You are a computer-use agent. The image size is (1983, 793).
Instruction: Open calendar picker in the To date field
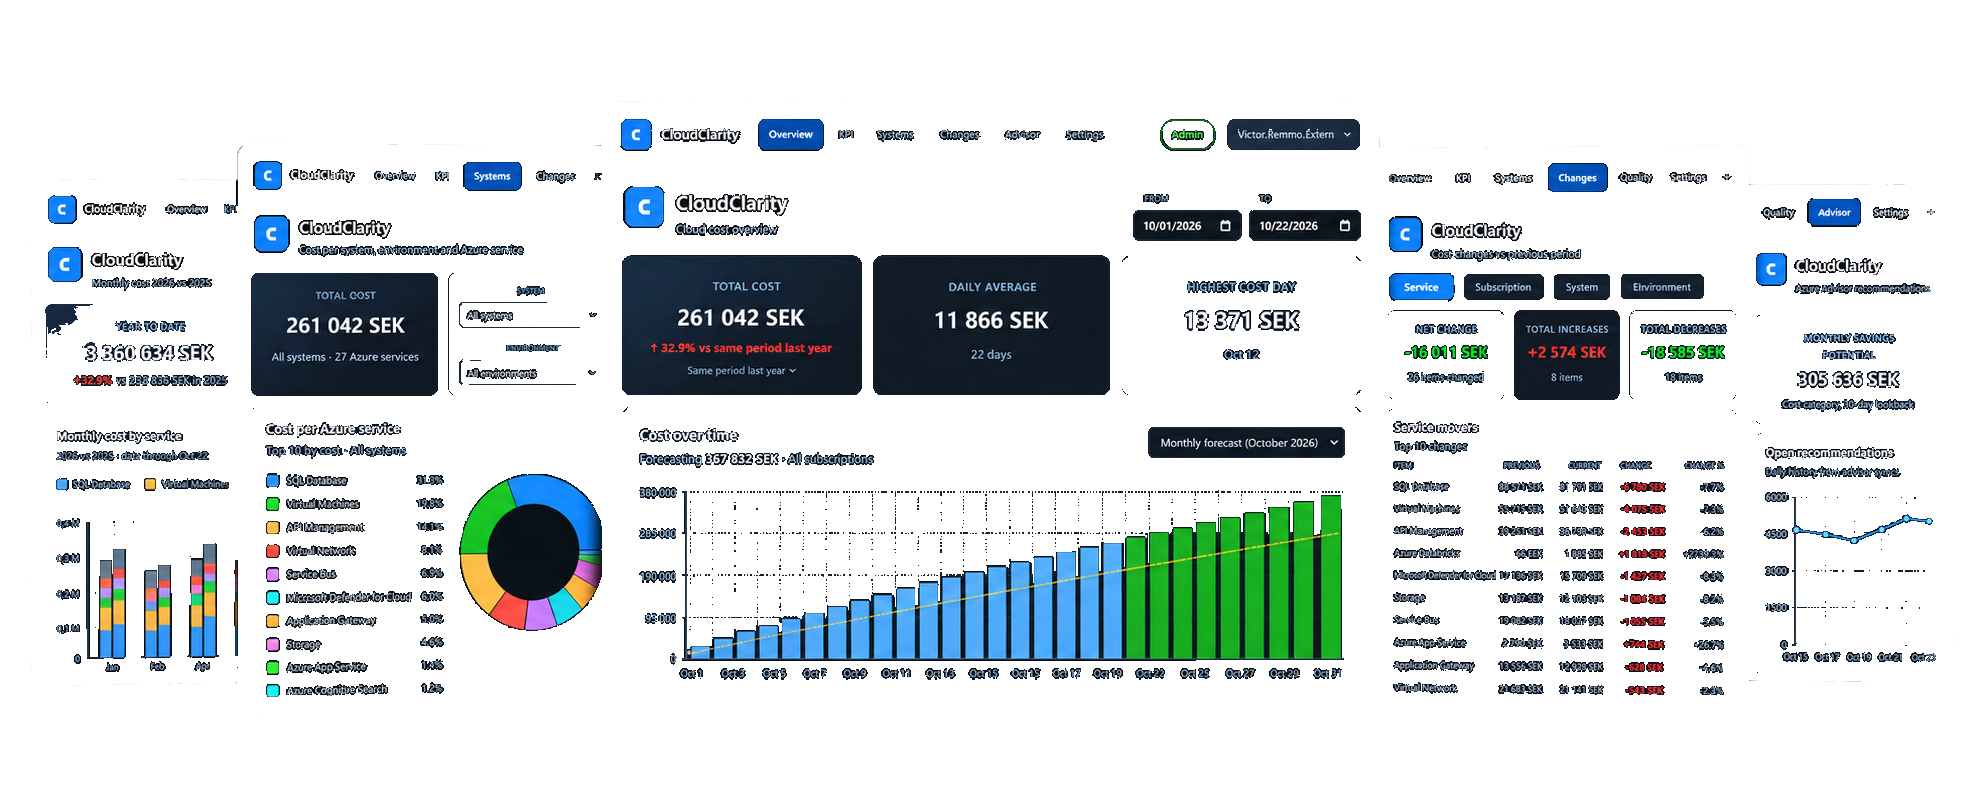point(1344,226)
